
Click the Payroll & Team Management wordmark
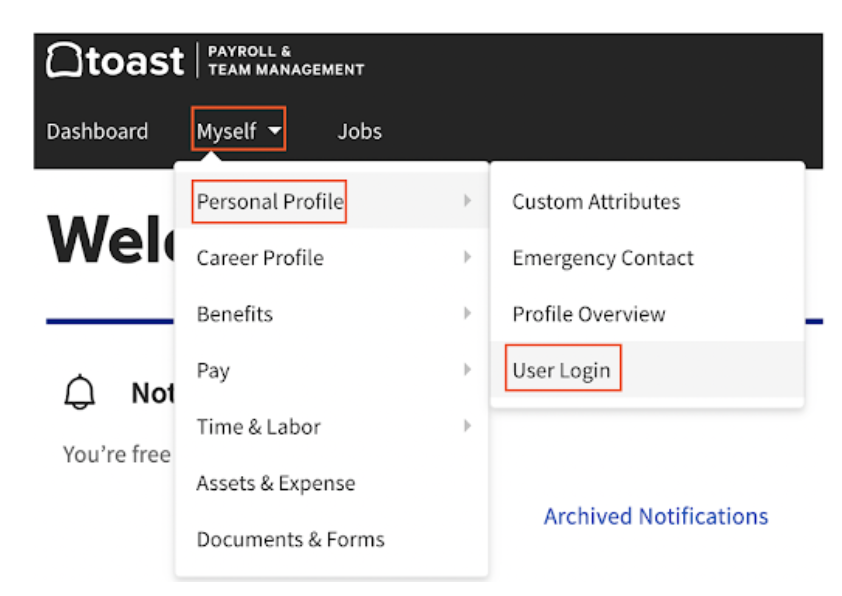285,60
